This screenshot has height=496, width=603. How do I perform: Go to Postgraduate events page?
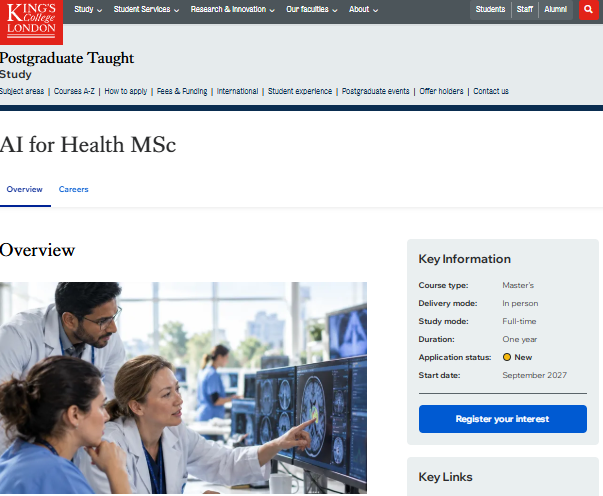375,91
